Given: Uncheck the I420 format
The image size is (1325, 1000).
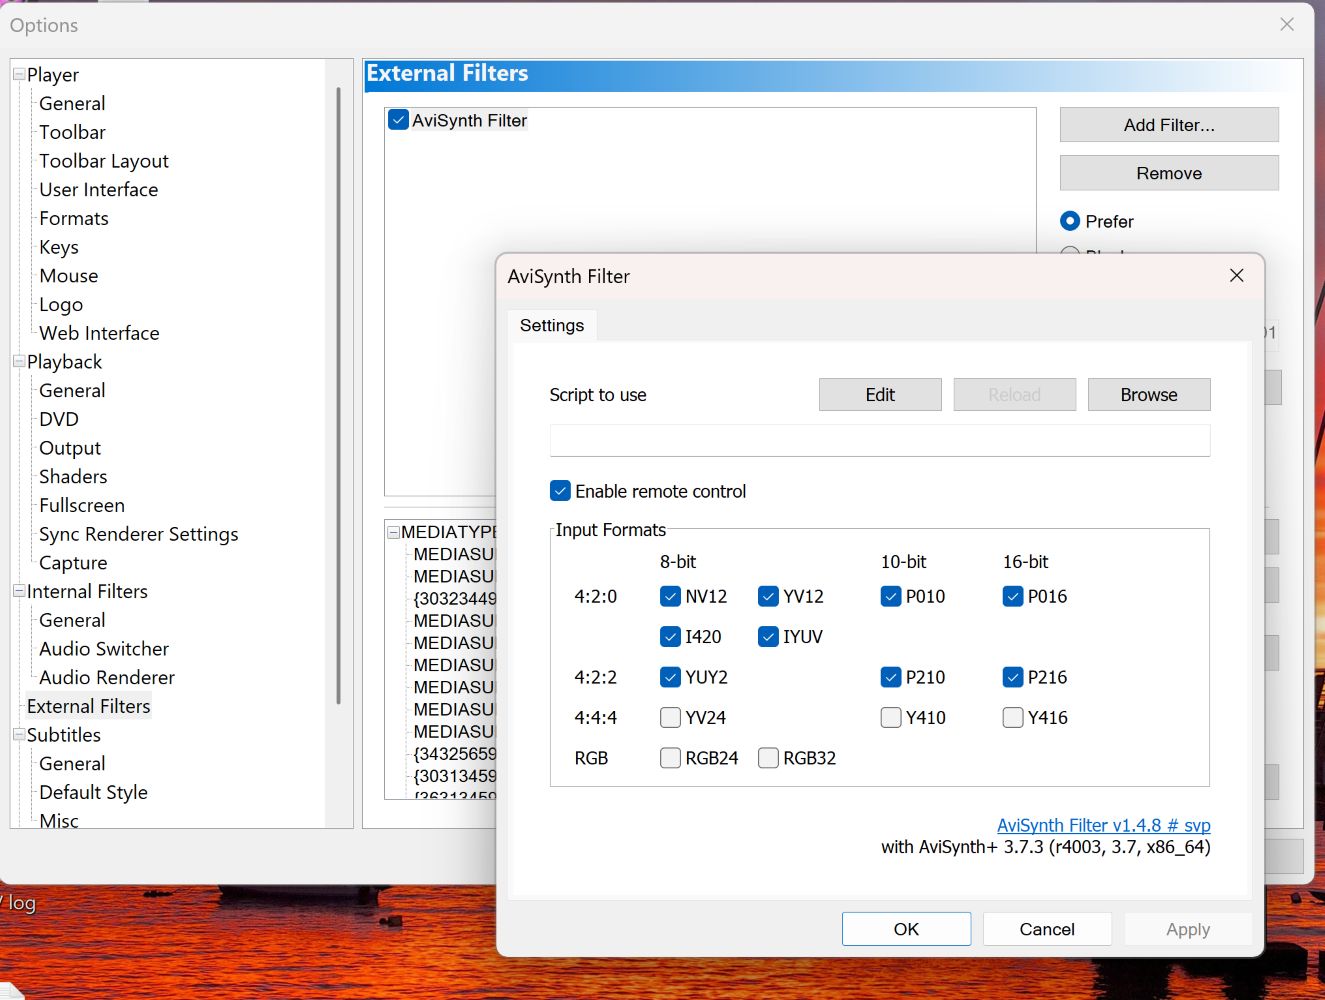Looking at the screenshot, I should pos(670,636).
